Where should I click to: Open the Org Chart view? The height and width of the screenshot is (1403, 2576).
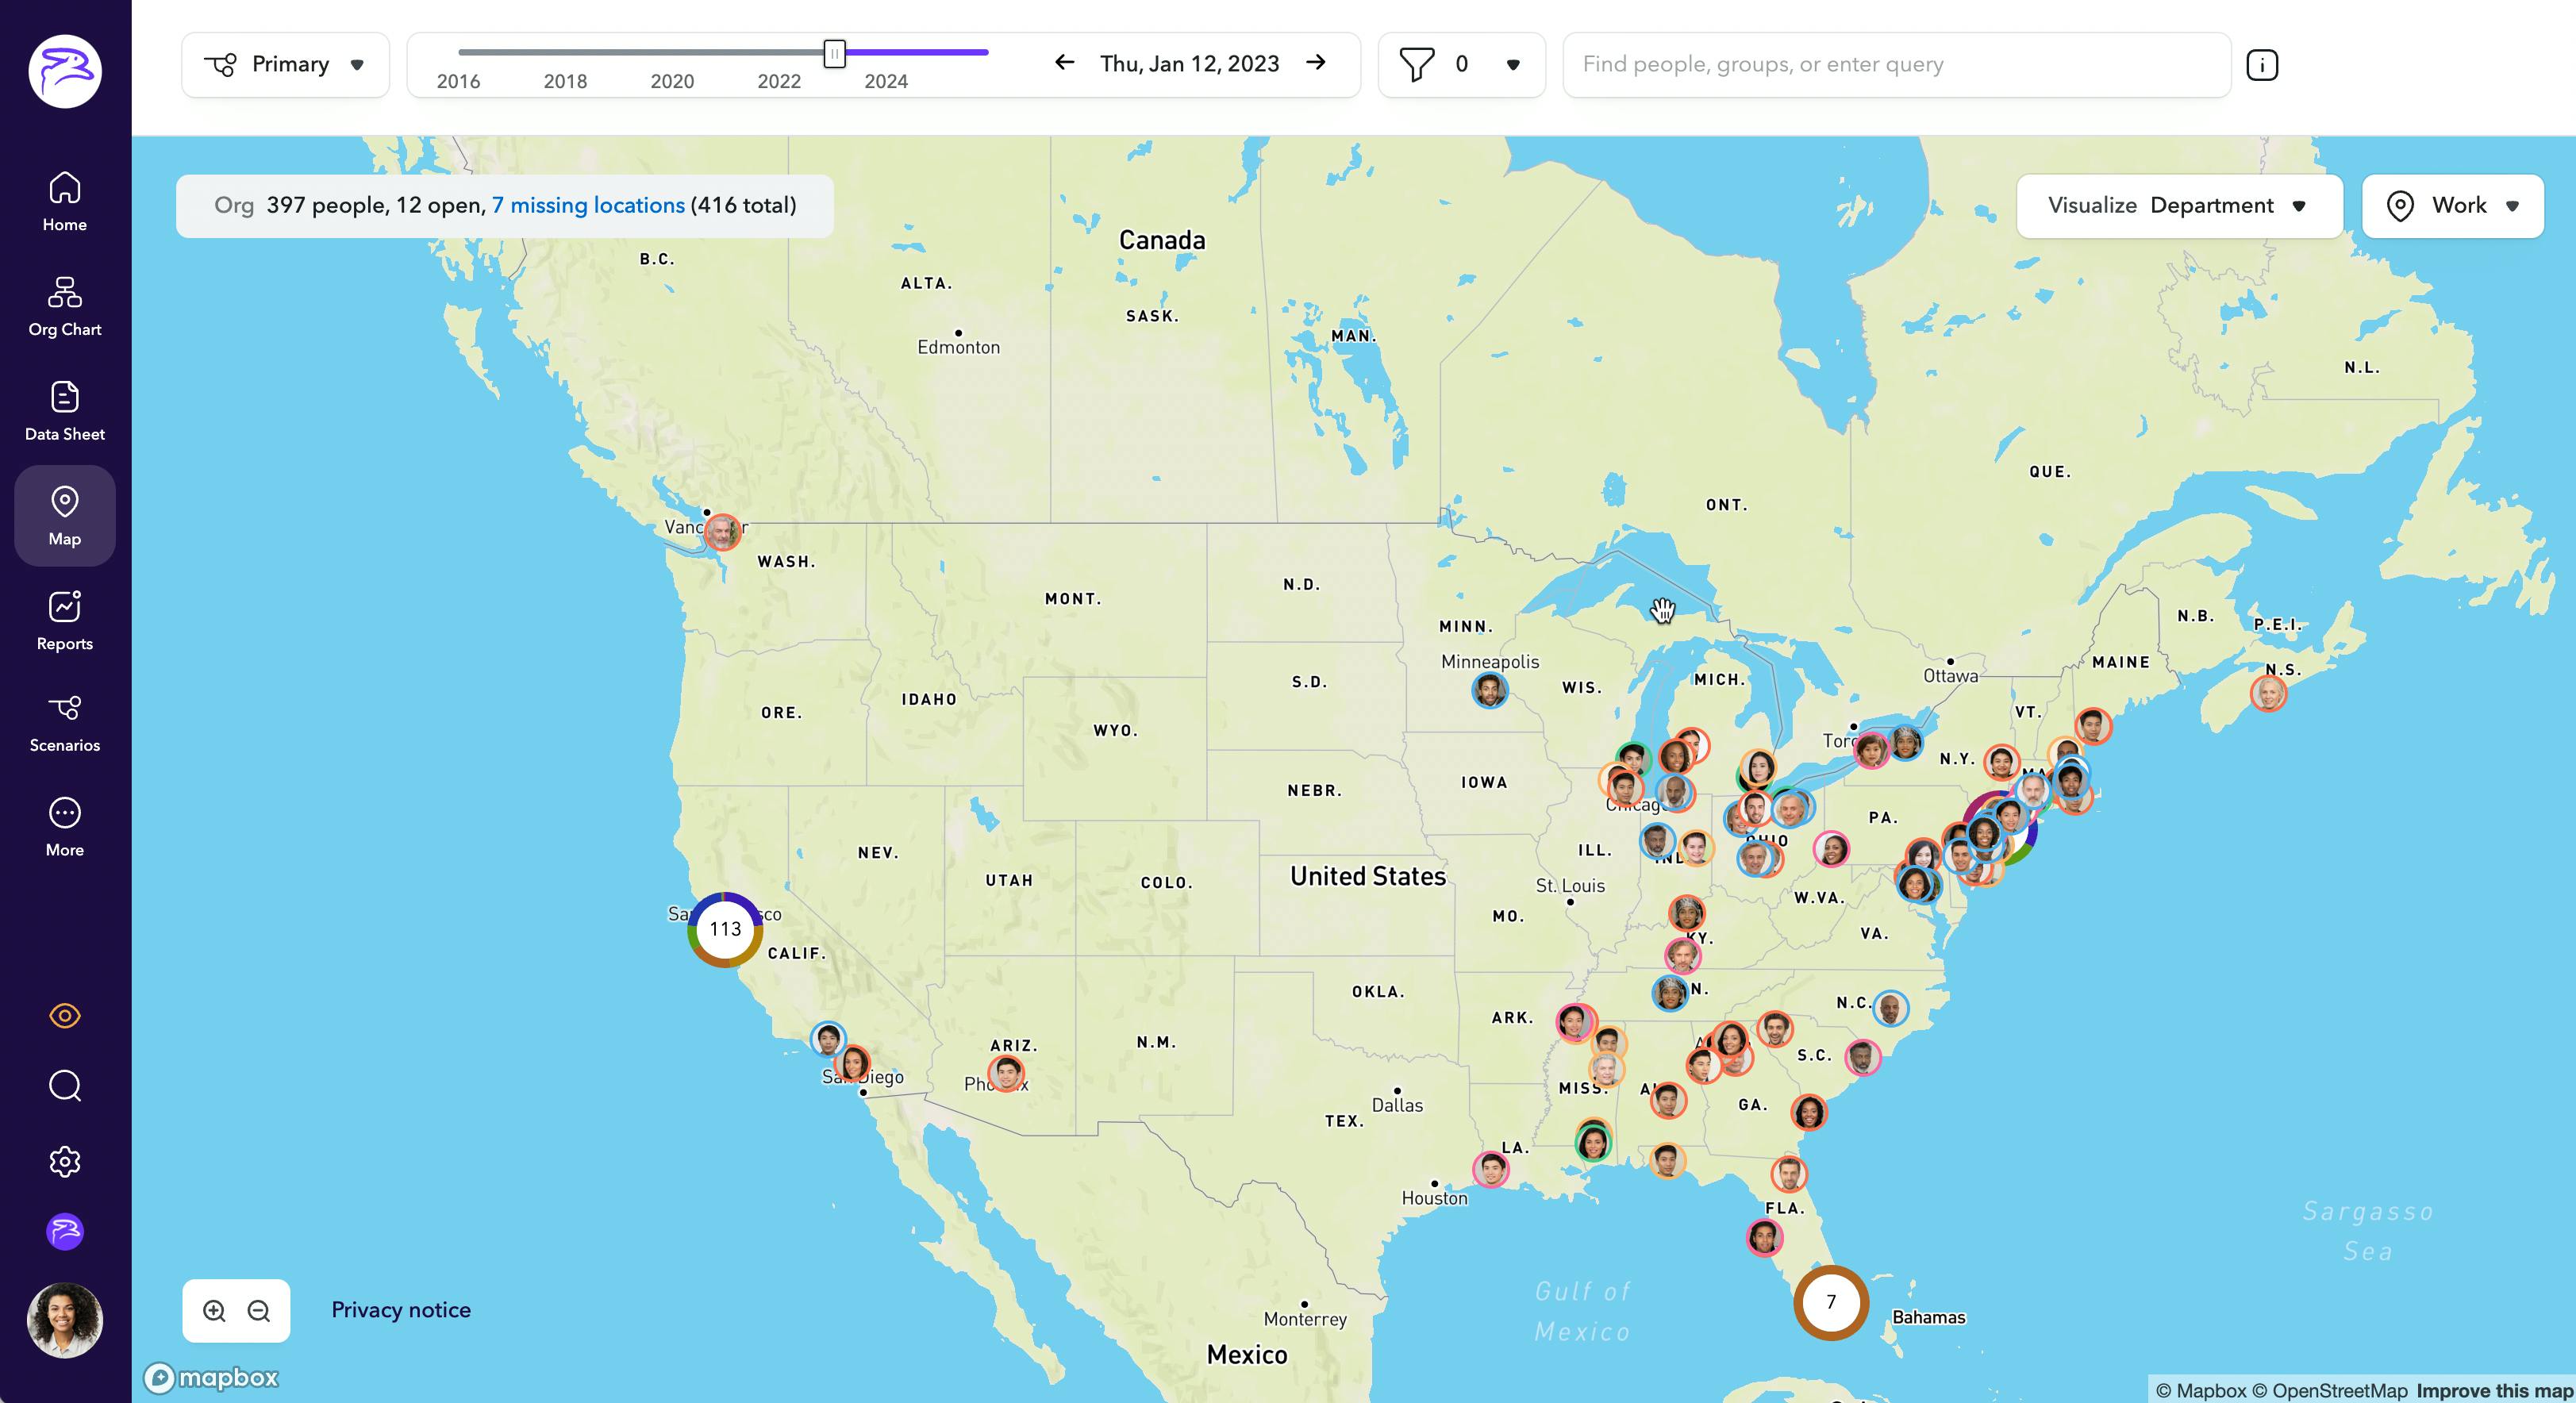(x=64, y=306)
